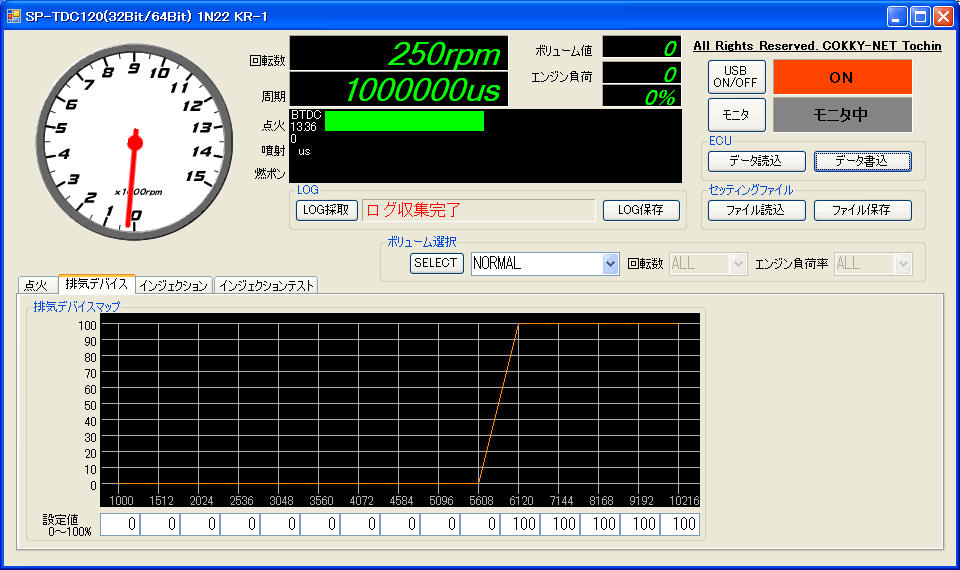This screenshot has width=960, height=570.
Task: Open the NORMAL volume selection dropdown
Action: tap(610, 264)
